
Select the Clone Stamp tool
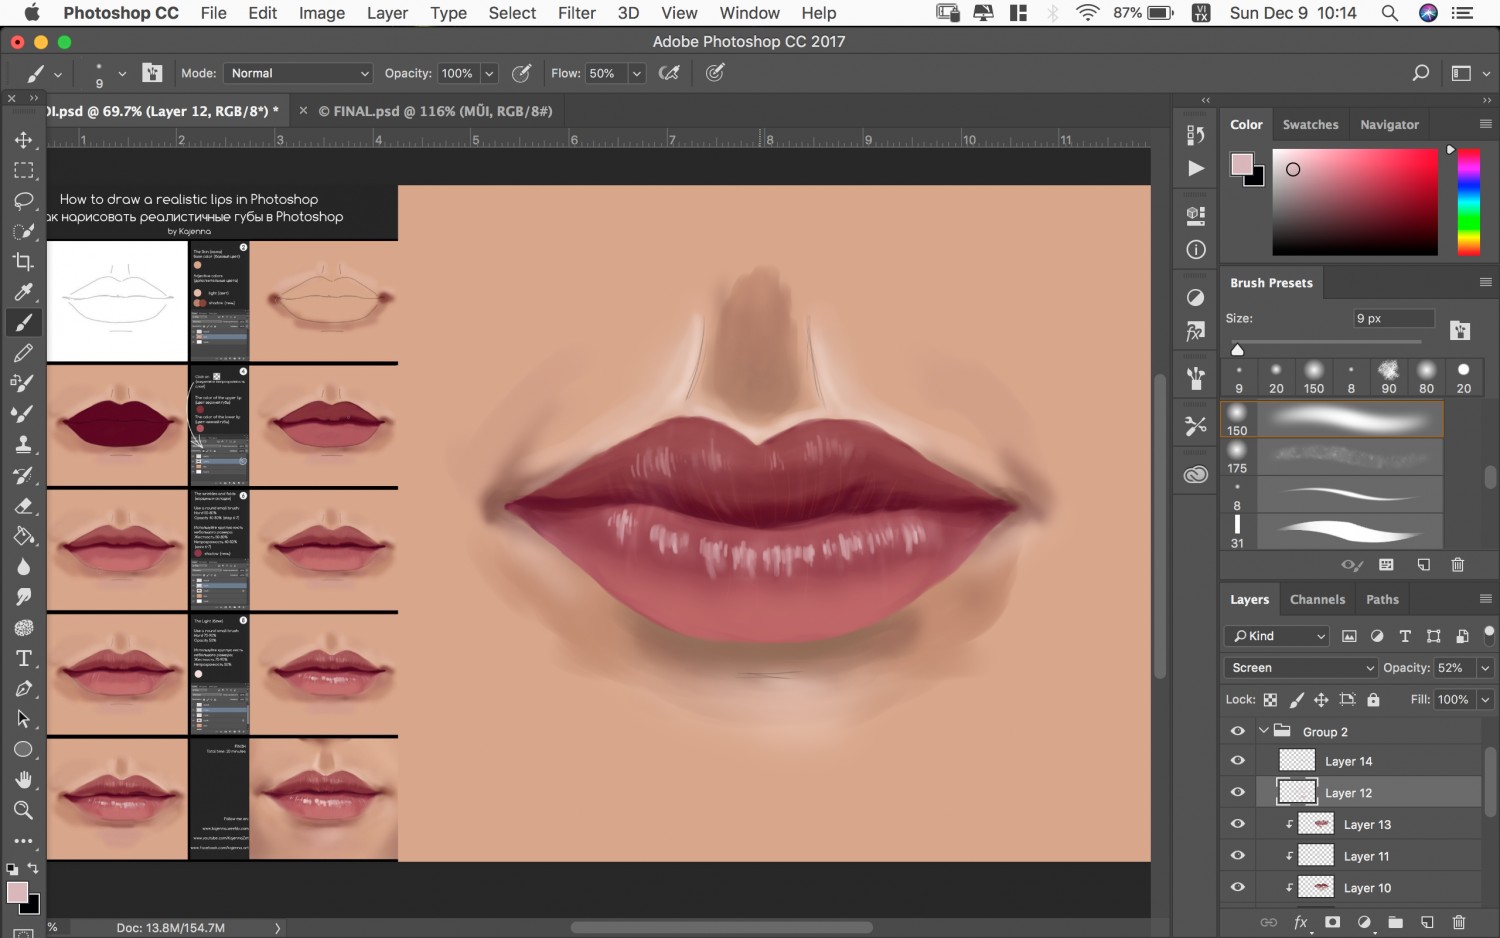pyautogui.click(x=24, y=444)
